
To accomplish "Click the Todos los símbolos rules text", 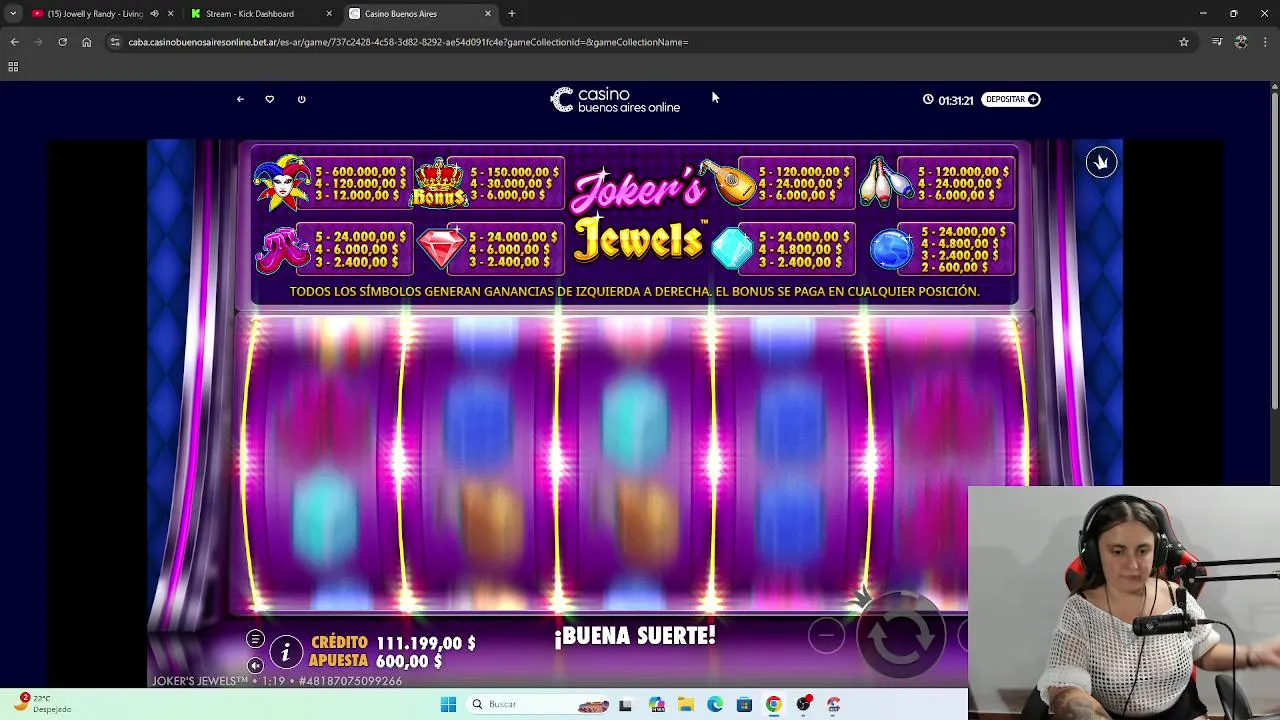I will [x=634, y=292].
